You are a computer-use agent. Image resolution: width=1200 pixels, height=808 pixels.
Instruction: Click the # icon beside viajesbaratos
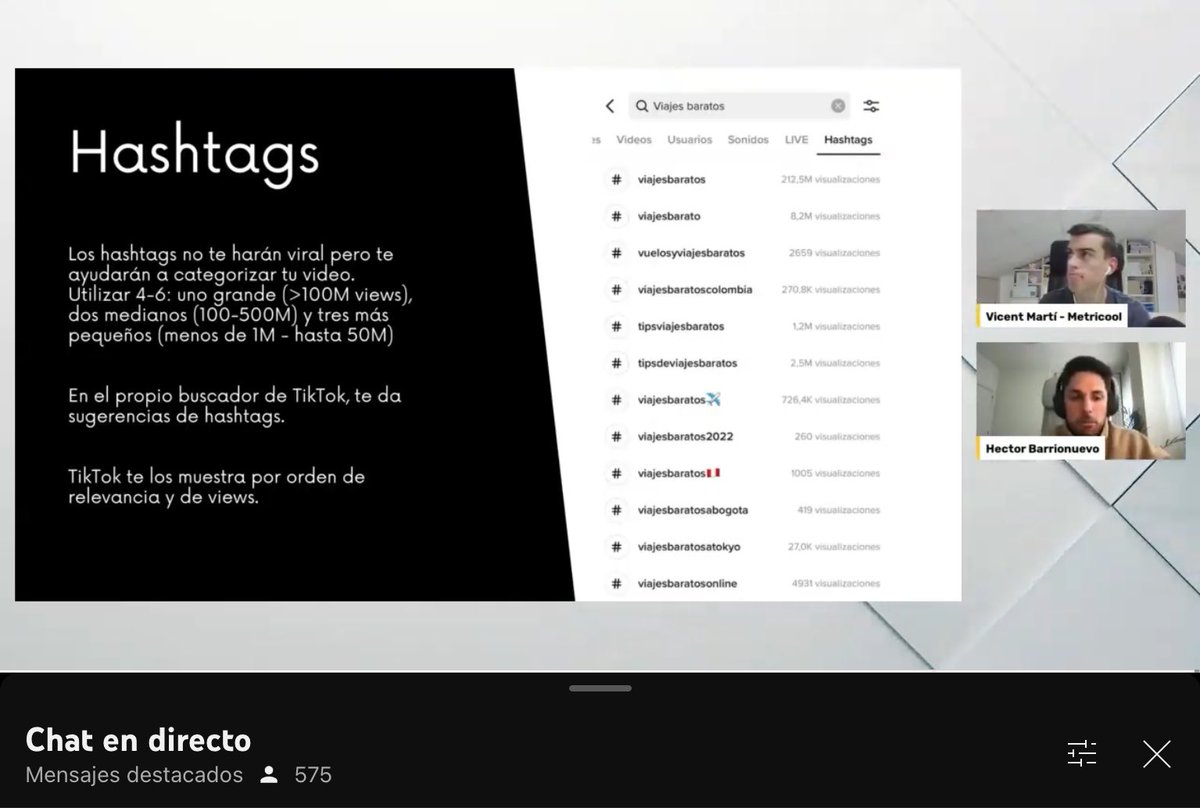pos(617,180)
